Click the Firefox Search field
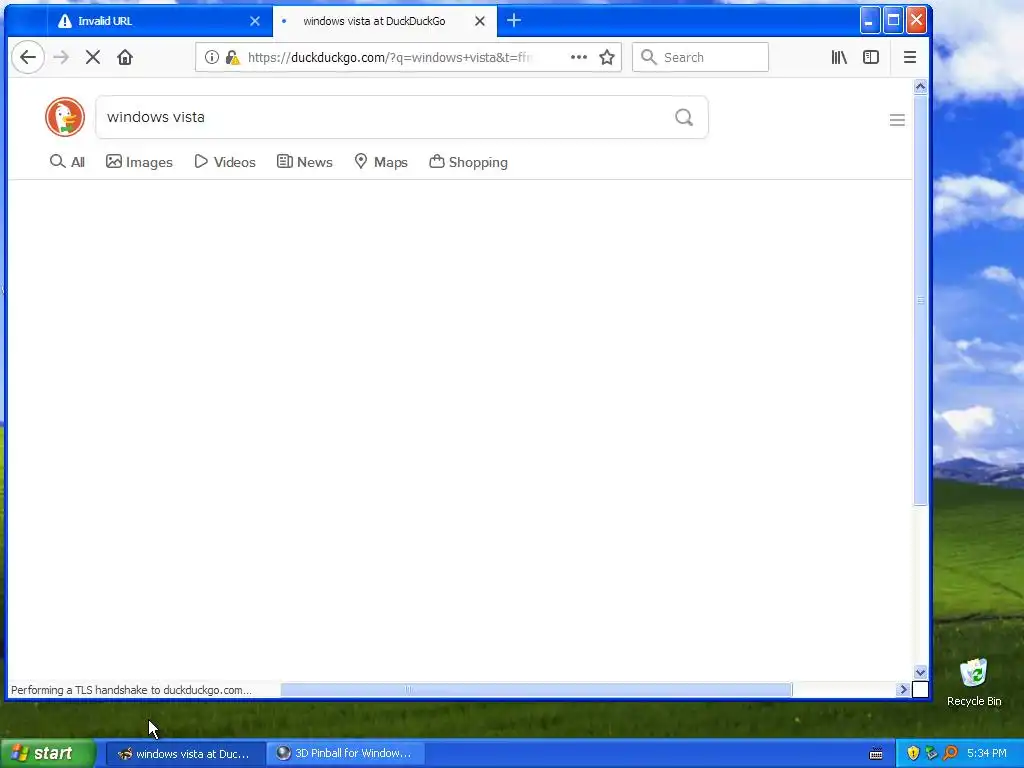Viewport: 1024px width, 768px height. coord(700,57)
